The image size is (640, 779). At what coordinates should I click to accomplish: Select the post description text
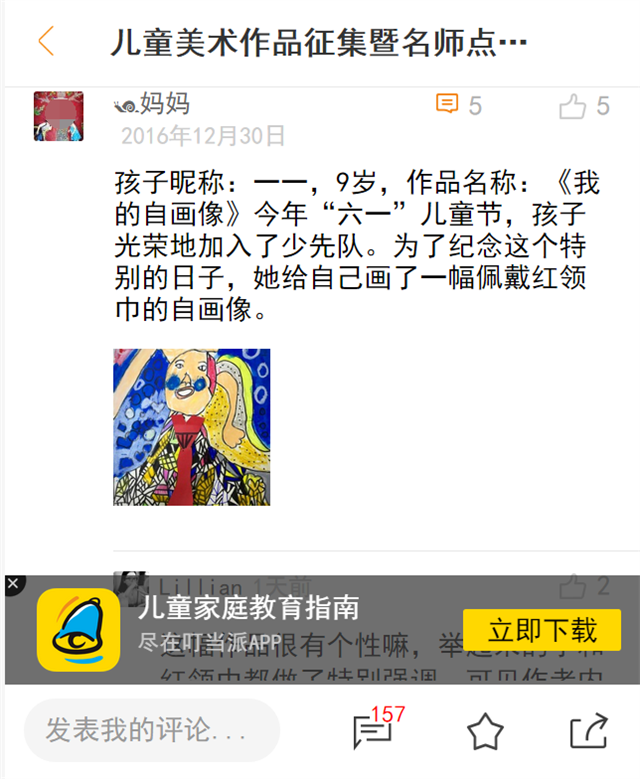click(x=357, y=245)
